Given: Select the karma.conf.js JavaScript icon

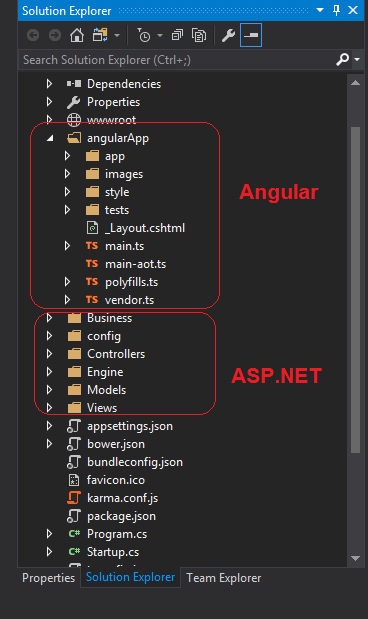Looking at the screenshot, I should pos(74,498).
